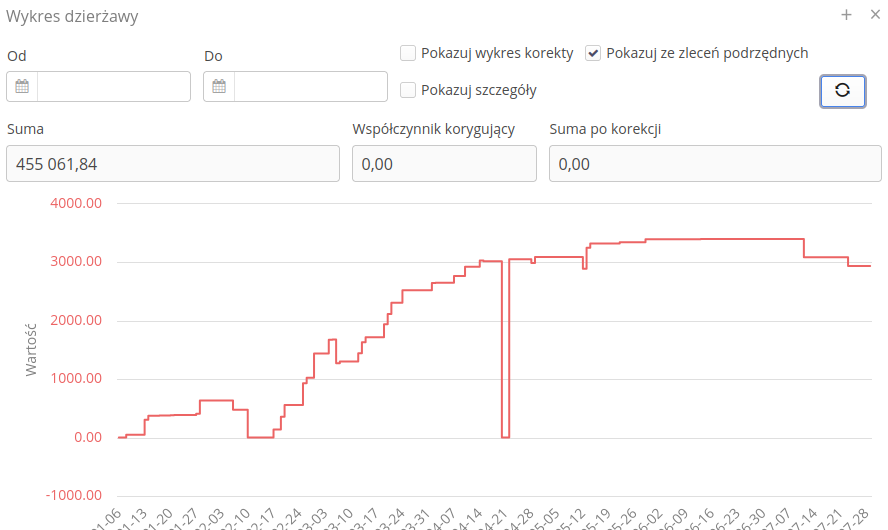
Task: Uncheck Pokazuj ze zleceń podrzędnych
Action: pos(593,53)
